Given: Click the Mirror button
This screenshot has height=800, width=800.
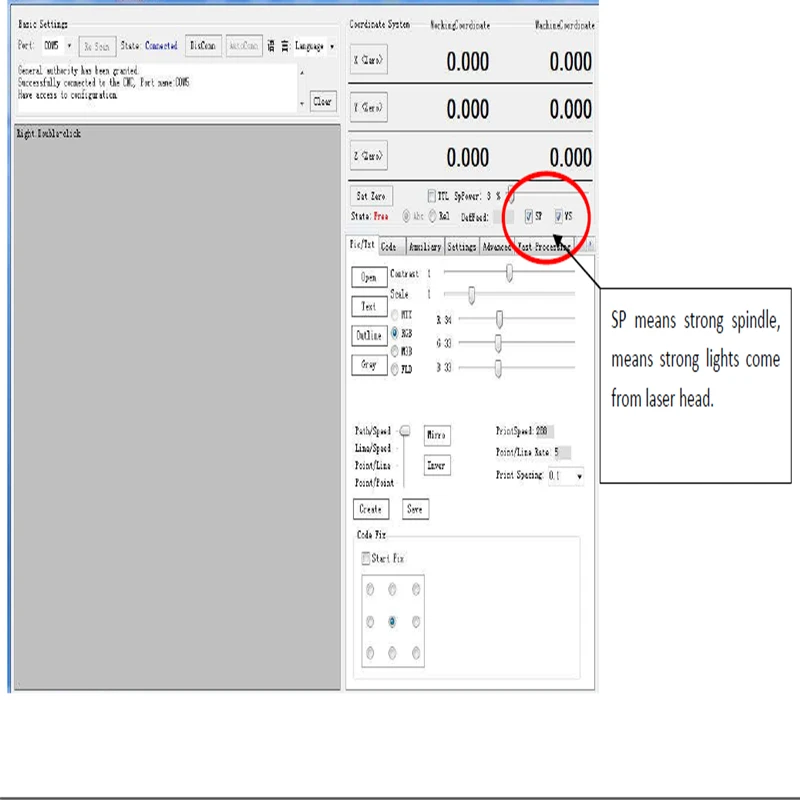Looking at the screenshot, I should [437, 435].
